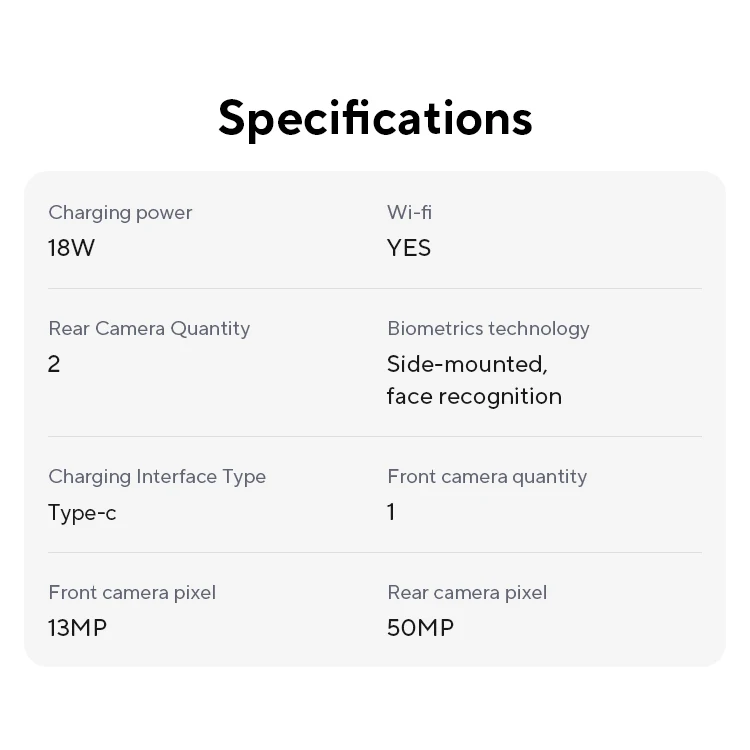Viewport: 750px width, 750px height.
Task: Click the Charging power label
Action: click(x=120, y=212)
